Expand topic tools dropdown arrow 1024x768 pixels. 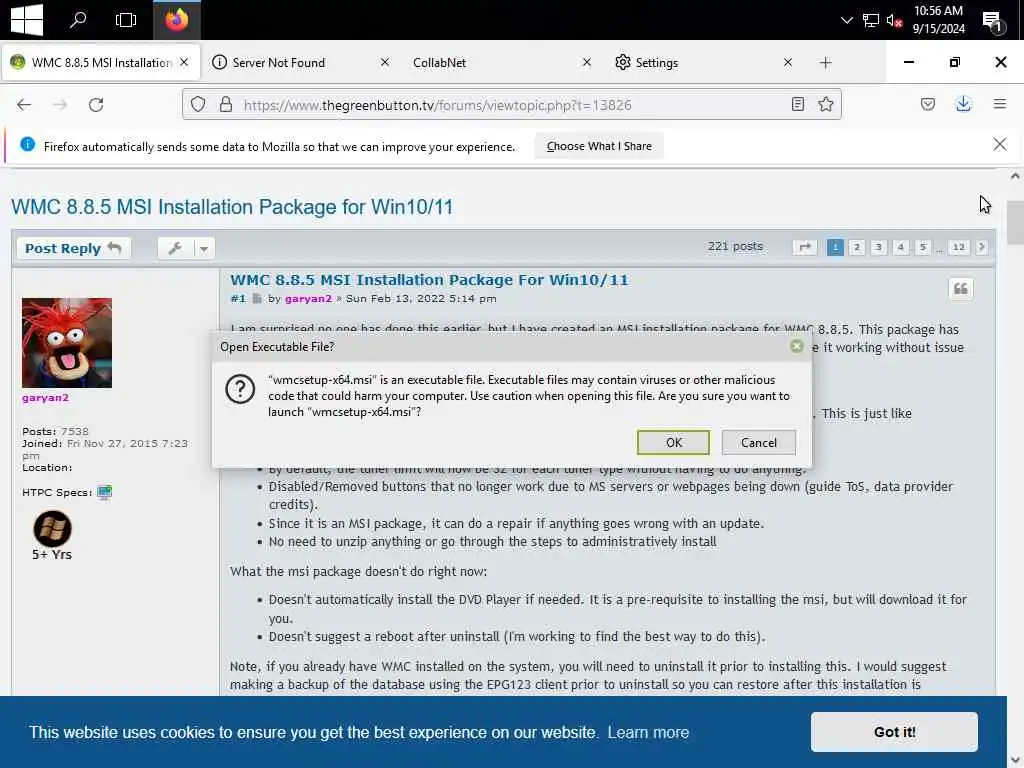tap(204, 248)
